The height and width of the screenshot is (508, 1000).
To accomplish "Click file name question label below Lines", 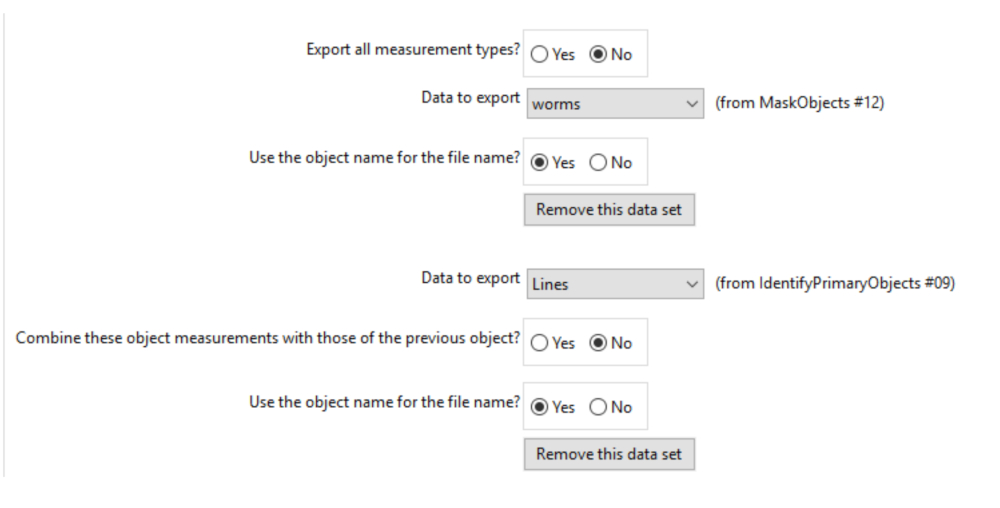I will [x=384, y=403].
